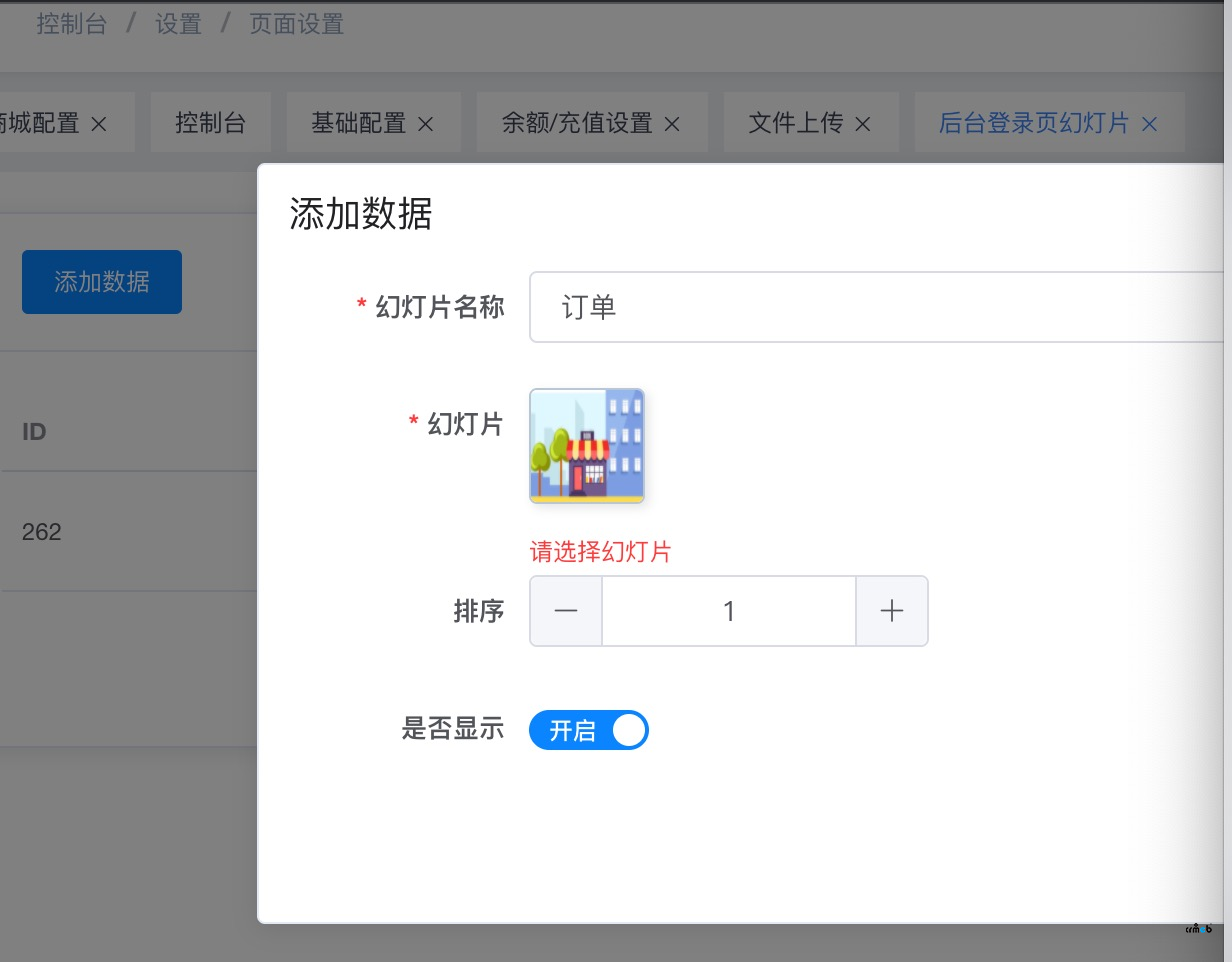Close the 商城配置 tab
This screenshot has width=1232, height=962.
(99, 124)
